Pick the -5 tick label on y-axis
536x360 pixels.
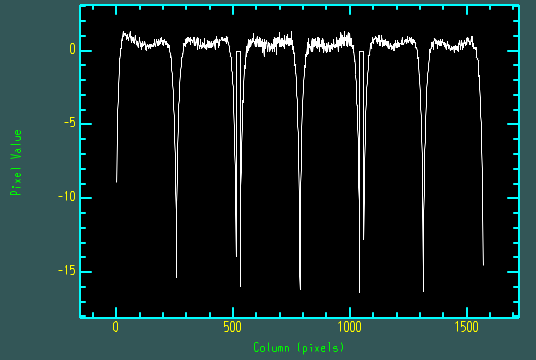70,123
